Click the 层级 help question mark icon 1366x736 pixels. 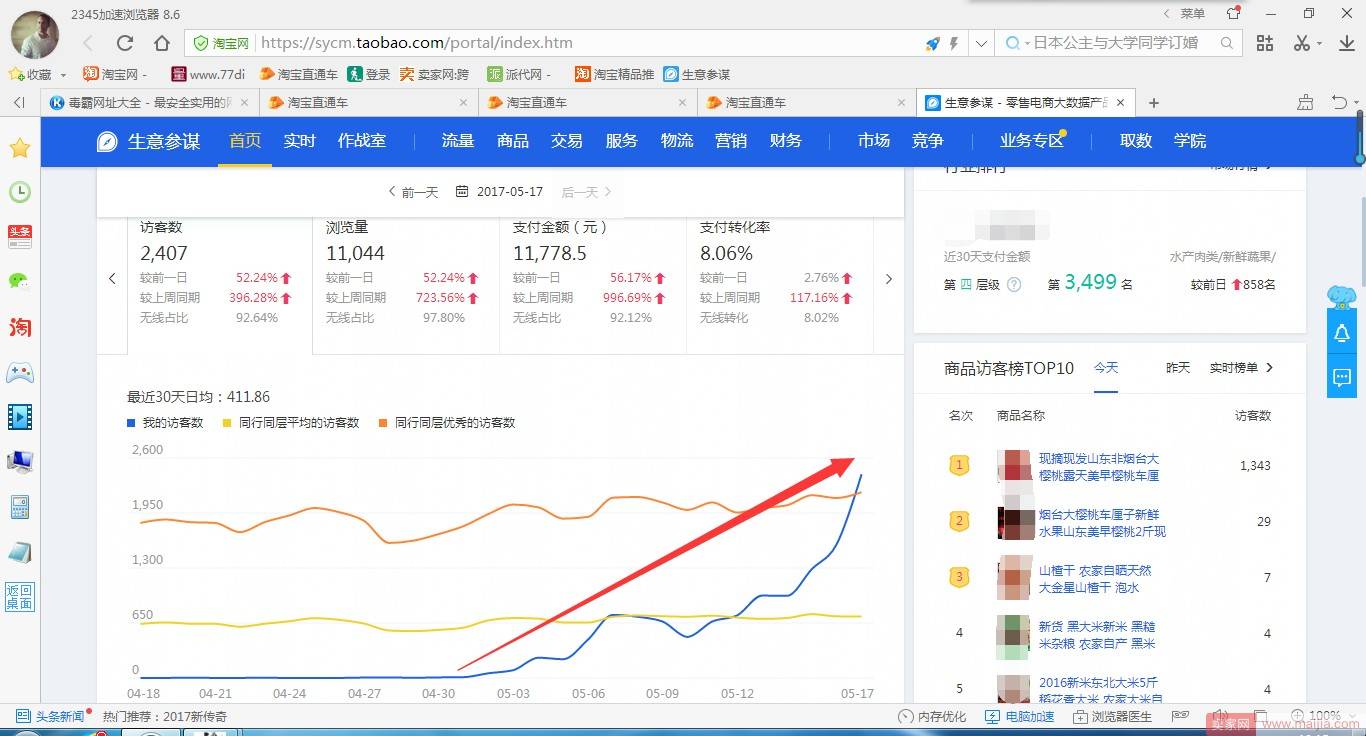click(1014, 285)
